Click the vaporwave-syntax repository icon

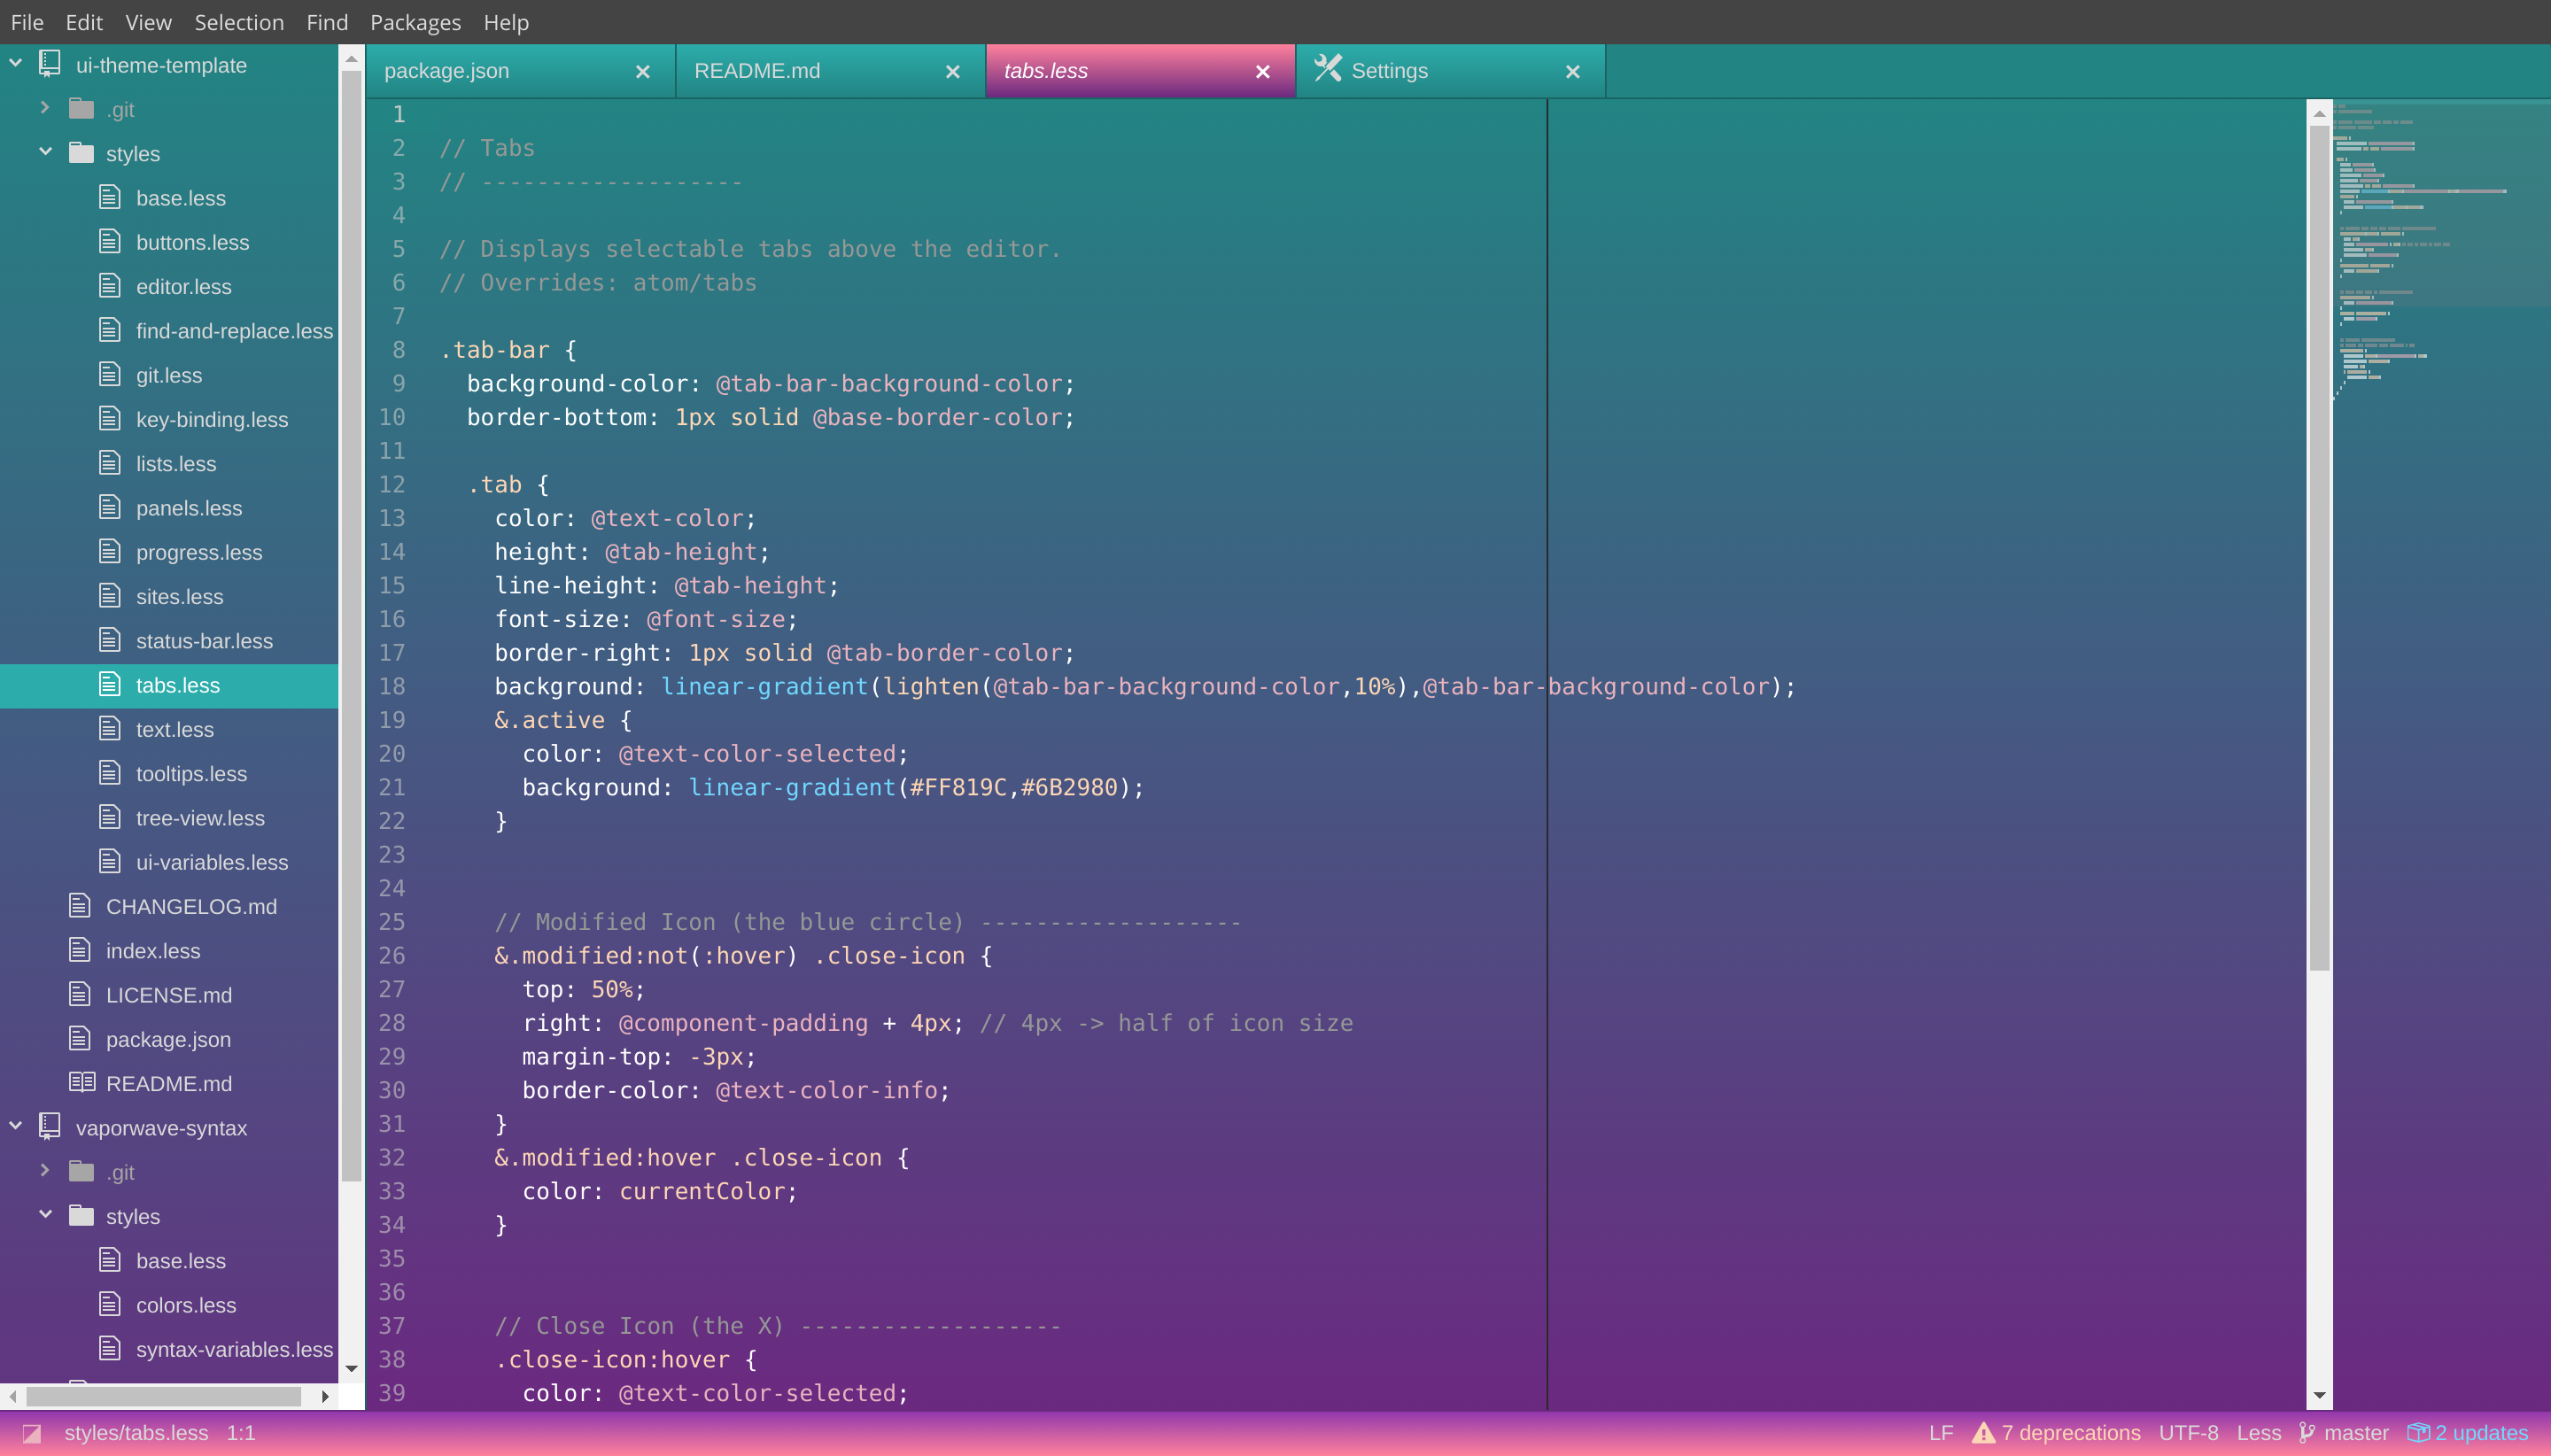50,1127
